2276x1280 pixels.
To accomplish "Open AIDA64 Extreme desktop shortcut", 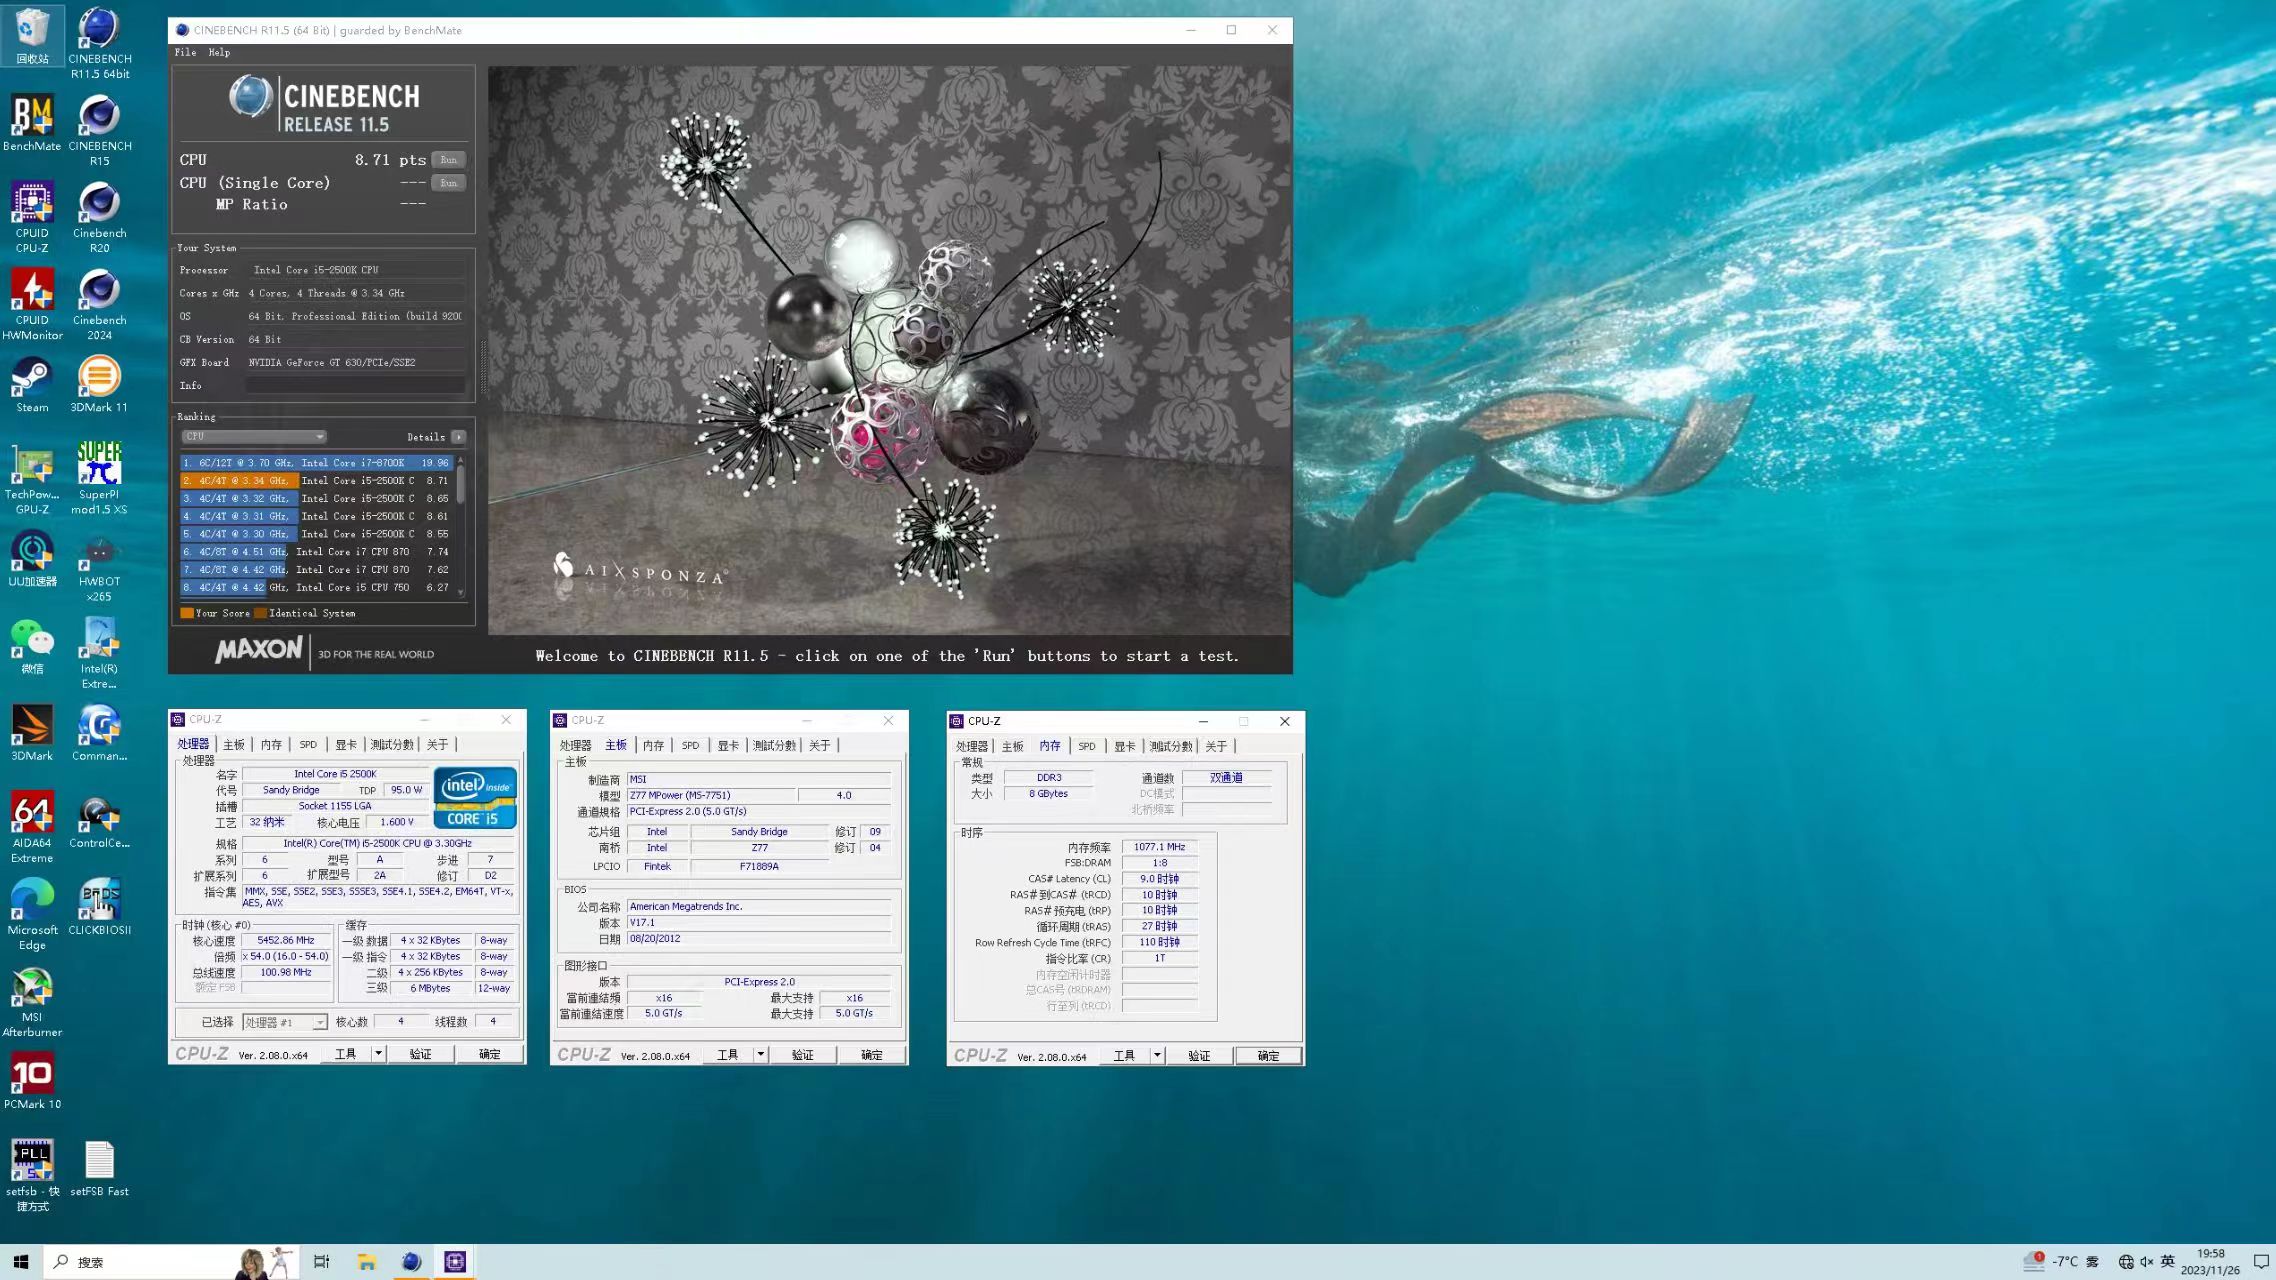I will click(32, 827).
